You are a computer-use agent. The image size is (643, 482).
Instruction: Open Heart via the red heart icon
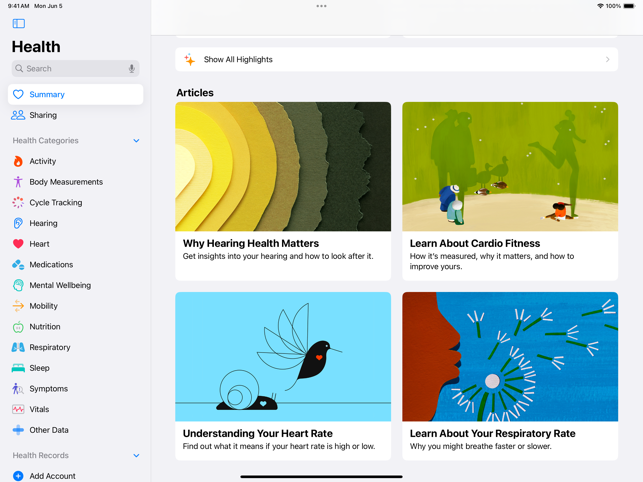tap(18, 244)
